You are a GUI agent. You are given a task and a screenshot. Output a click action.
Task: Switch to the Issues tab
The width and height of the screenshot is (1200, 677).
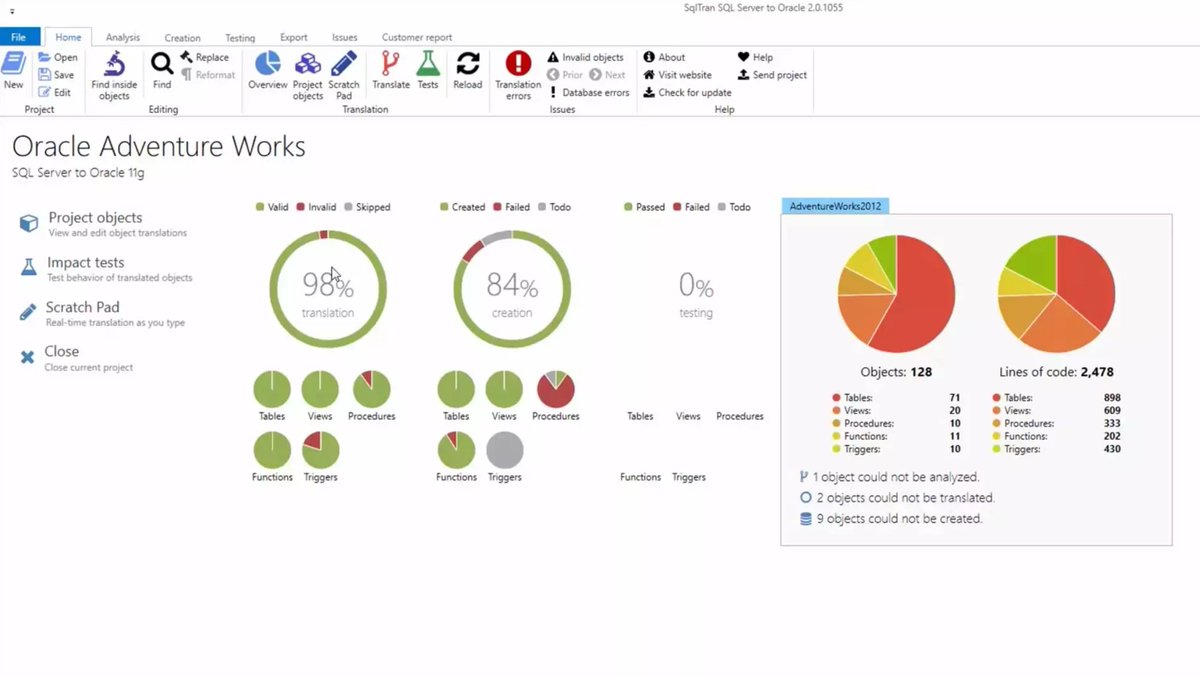point(344,37)
